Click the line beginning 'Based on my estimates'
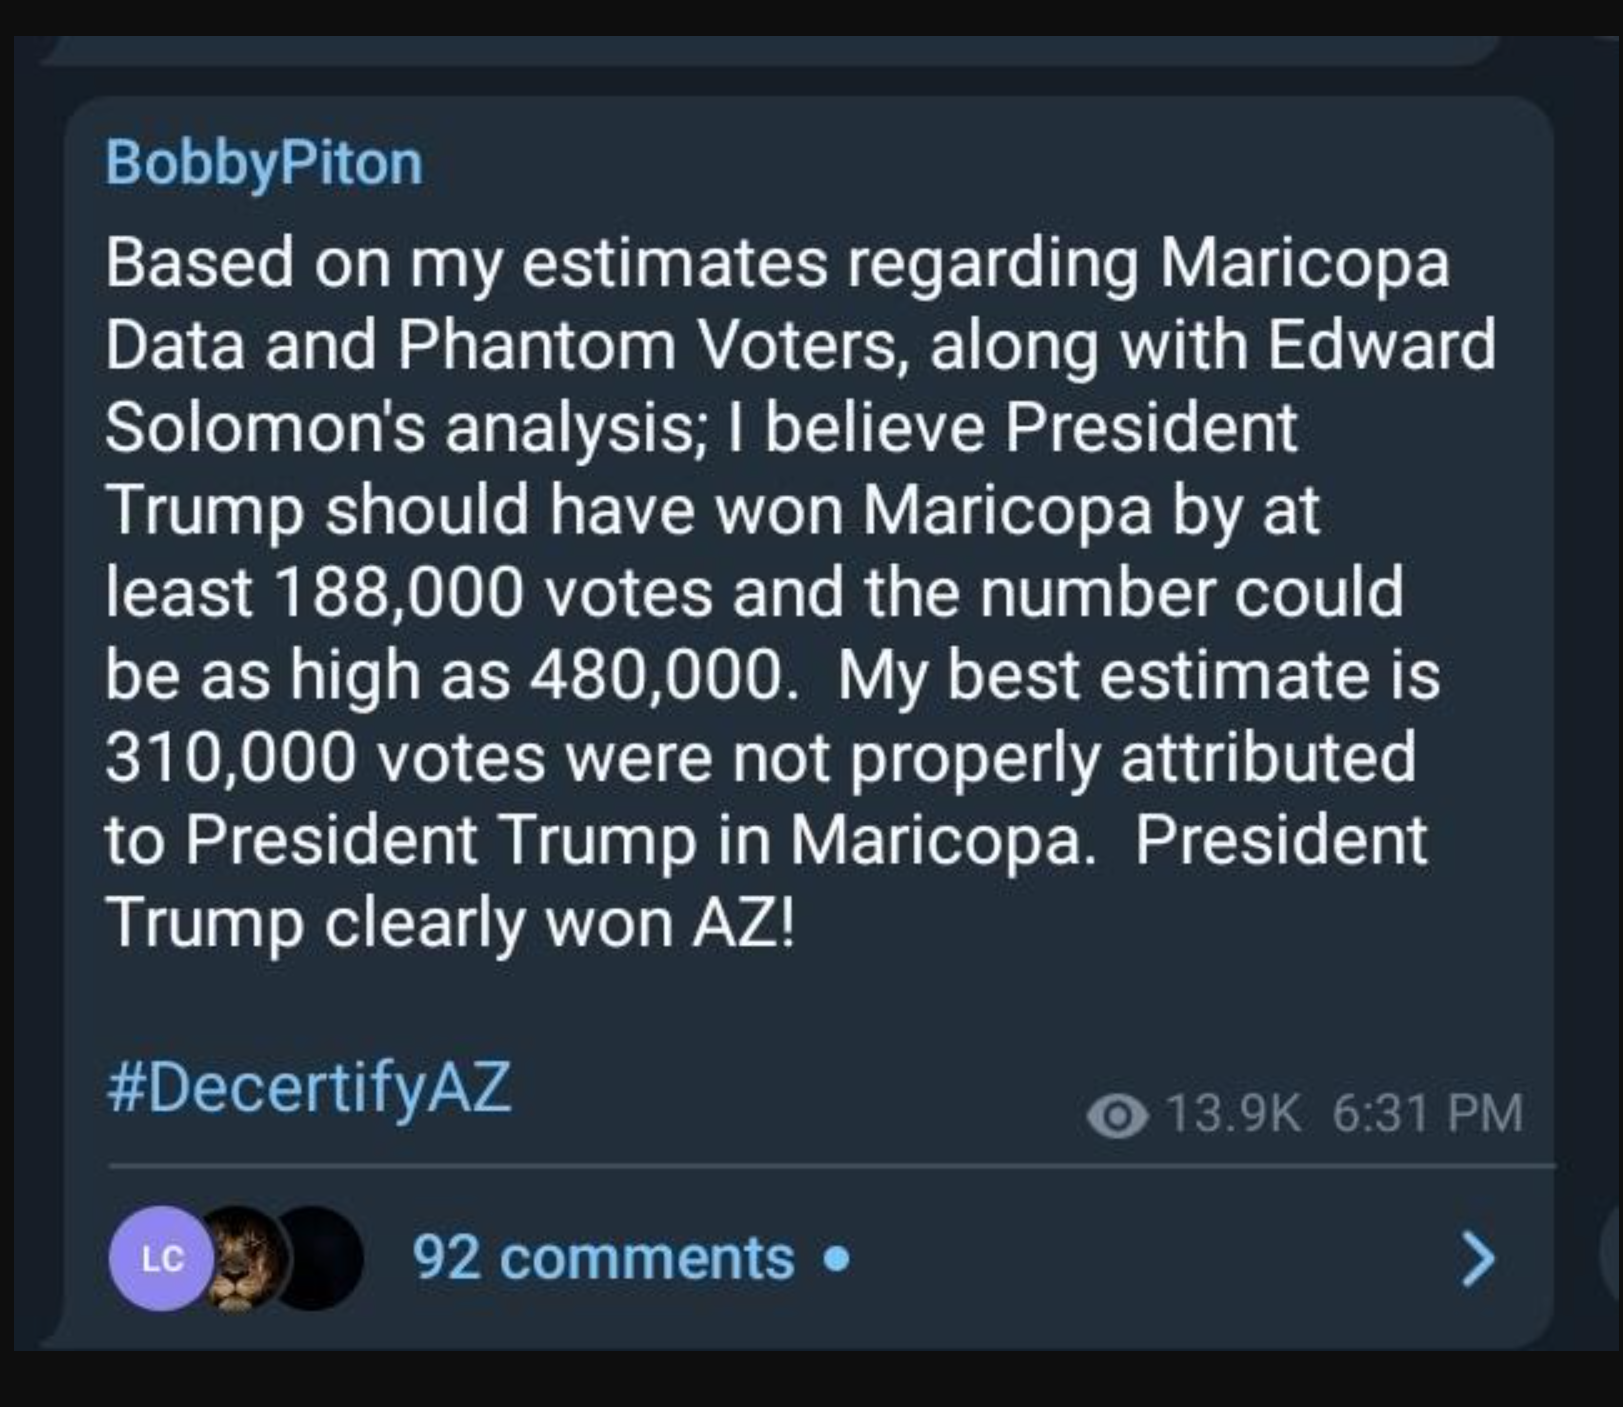The width and height of the screenshot is (1623, 1407). pyautogui.click(x=776, y=263)
